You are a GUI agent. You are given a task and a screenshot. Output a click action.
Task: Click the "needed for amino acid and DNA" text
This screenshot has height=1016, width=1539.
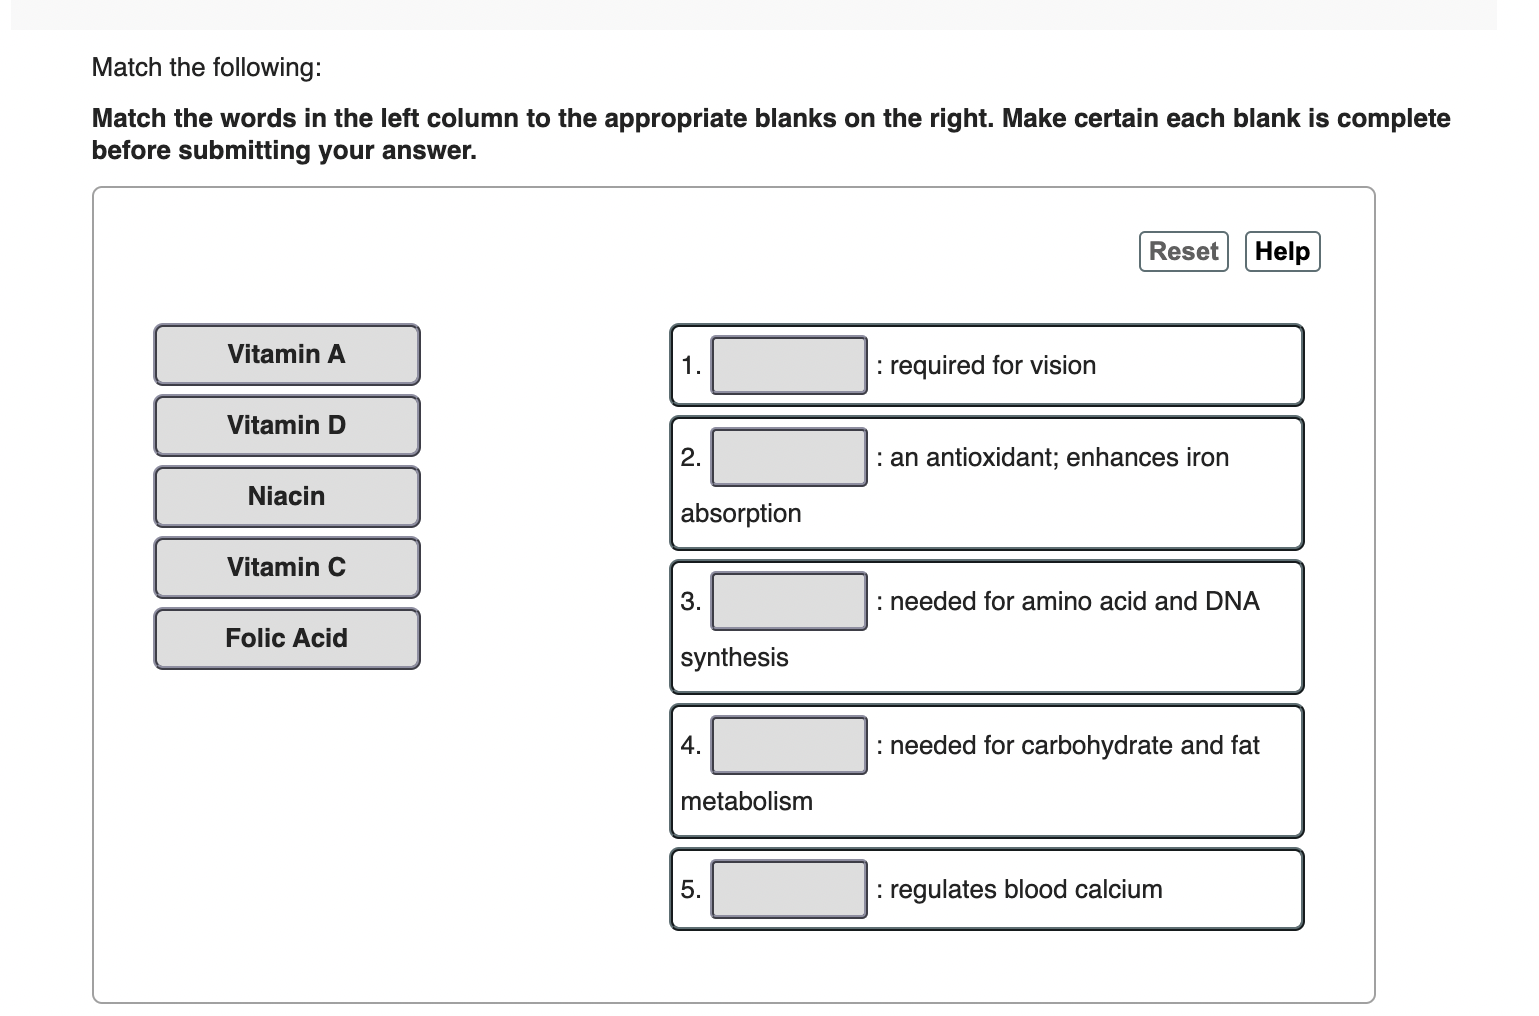[x=1074, y=601]
